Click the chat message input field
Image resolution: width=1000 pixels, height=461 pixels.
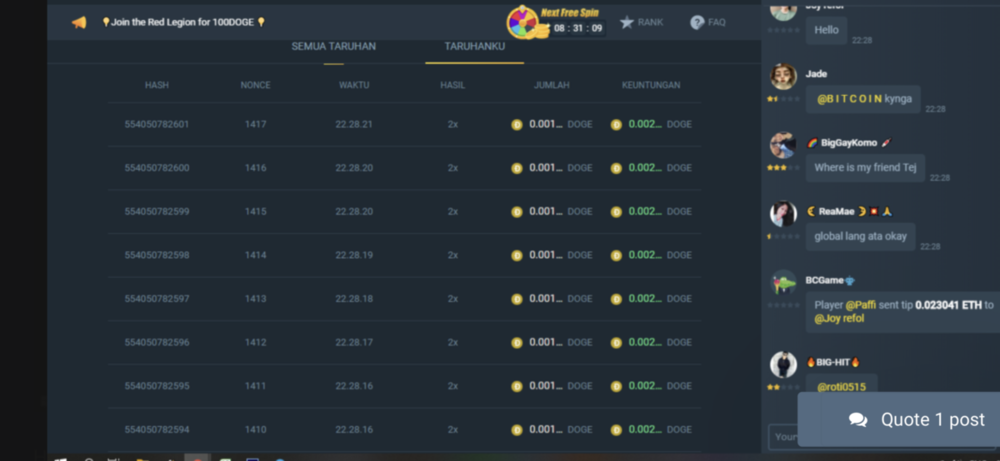pyautogui.click(x=784, y=437)
